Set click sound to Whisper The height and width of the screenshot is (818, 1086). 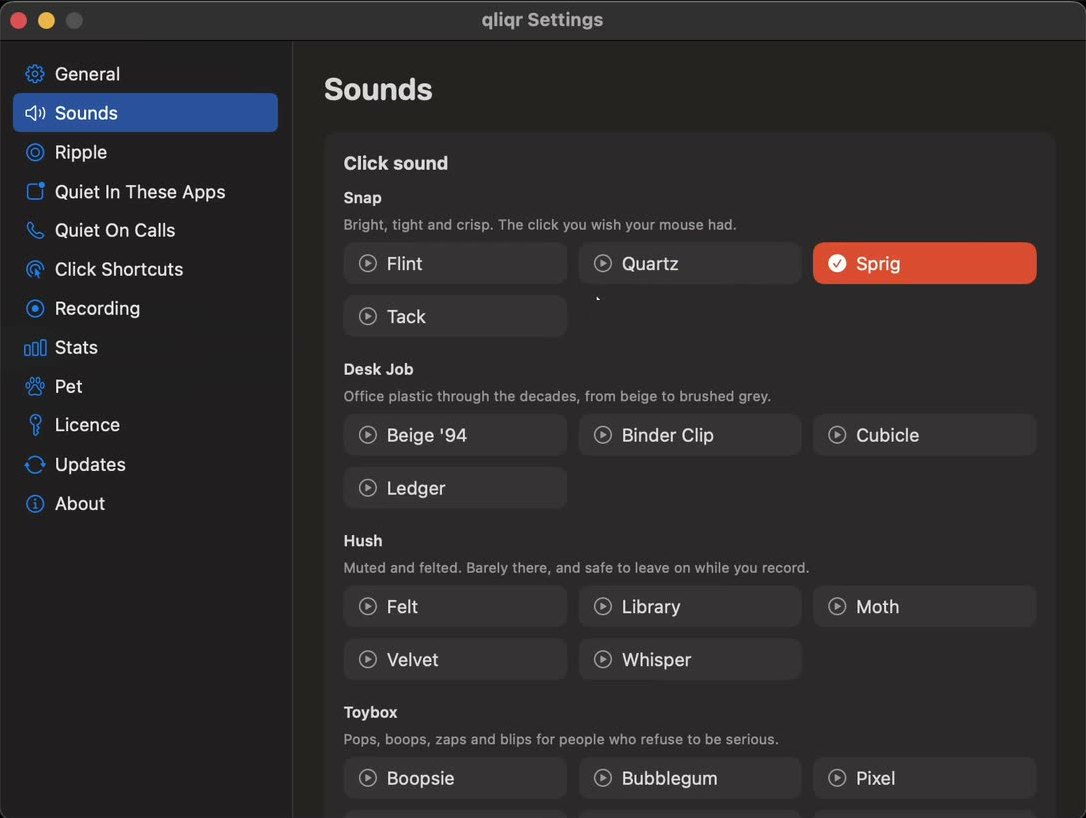(x=690, y=659)
